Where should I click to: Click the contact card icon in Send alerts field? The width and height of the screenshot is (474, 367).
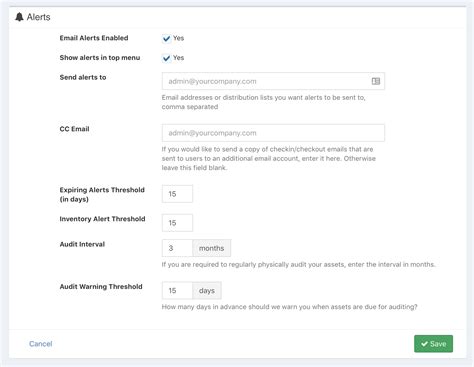click(376, 81)
